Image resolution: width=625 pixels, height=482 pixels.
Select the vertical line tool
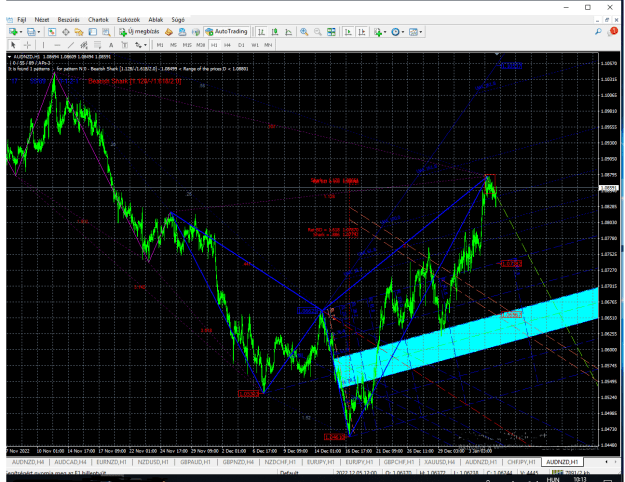(x=43, y=45)
